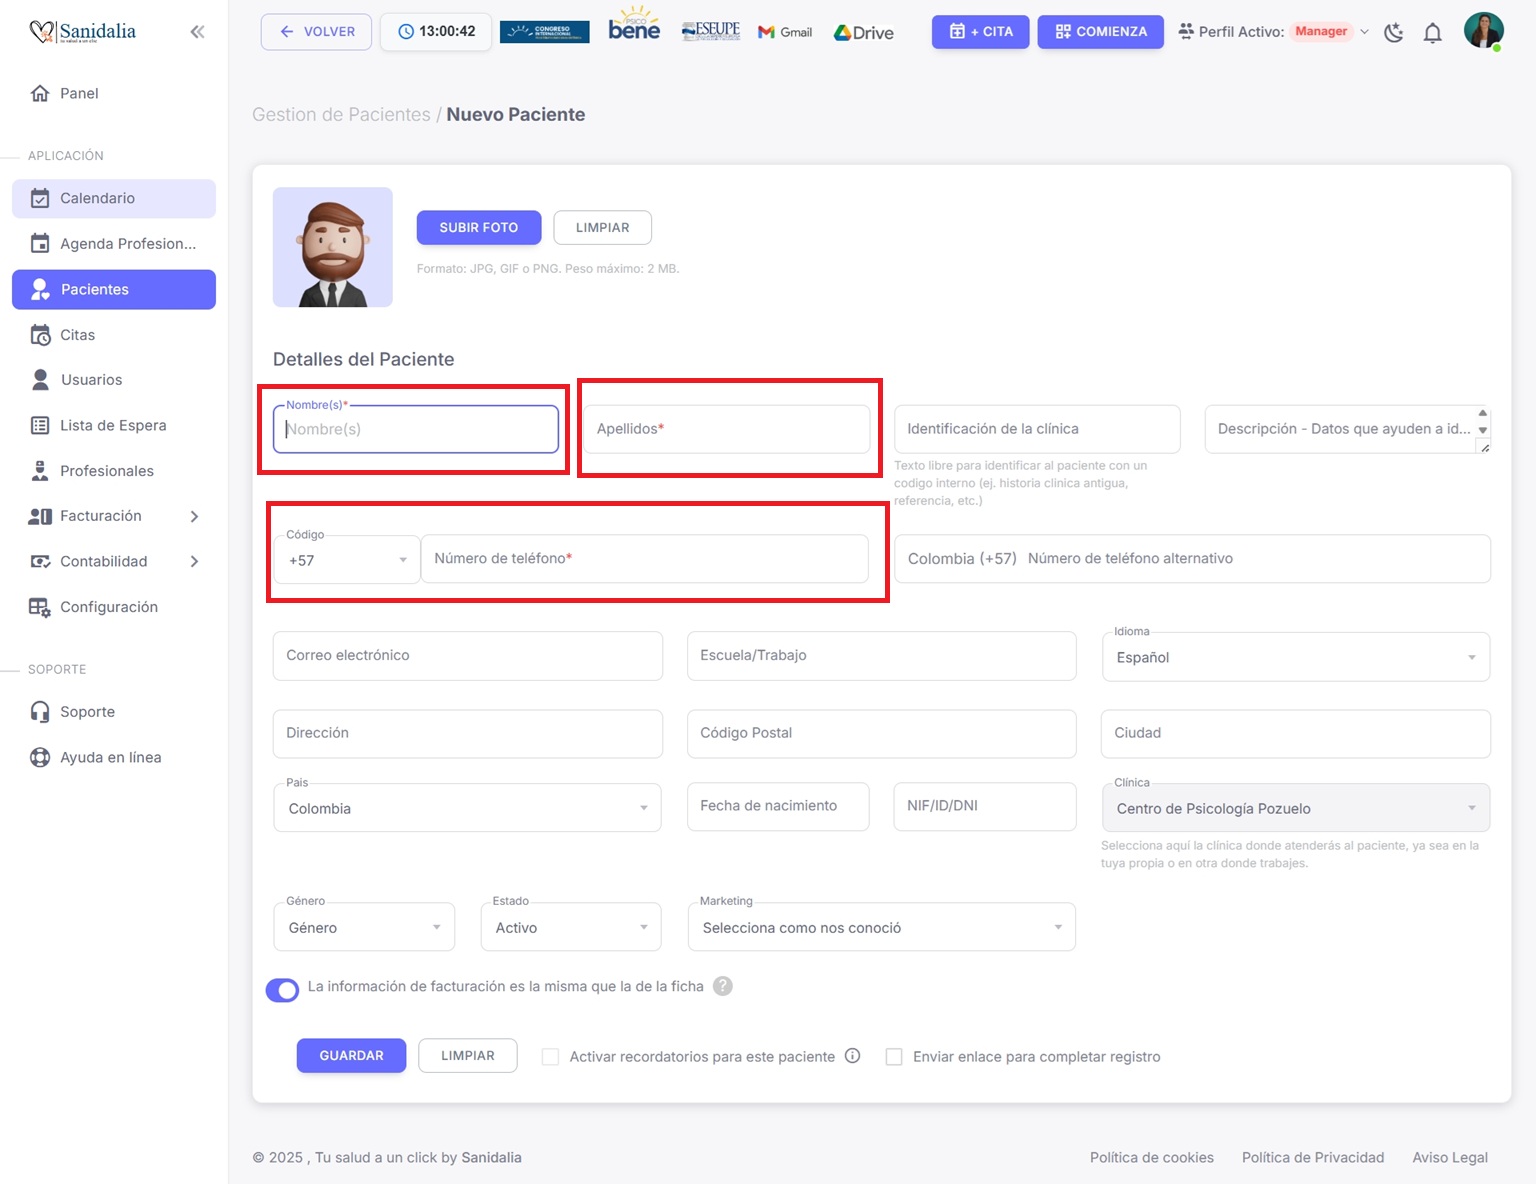
Task: Open the notifications bell
Action: click(1432, 33)
